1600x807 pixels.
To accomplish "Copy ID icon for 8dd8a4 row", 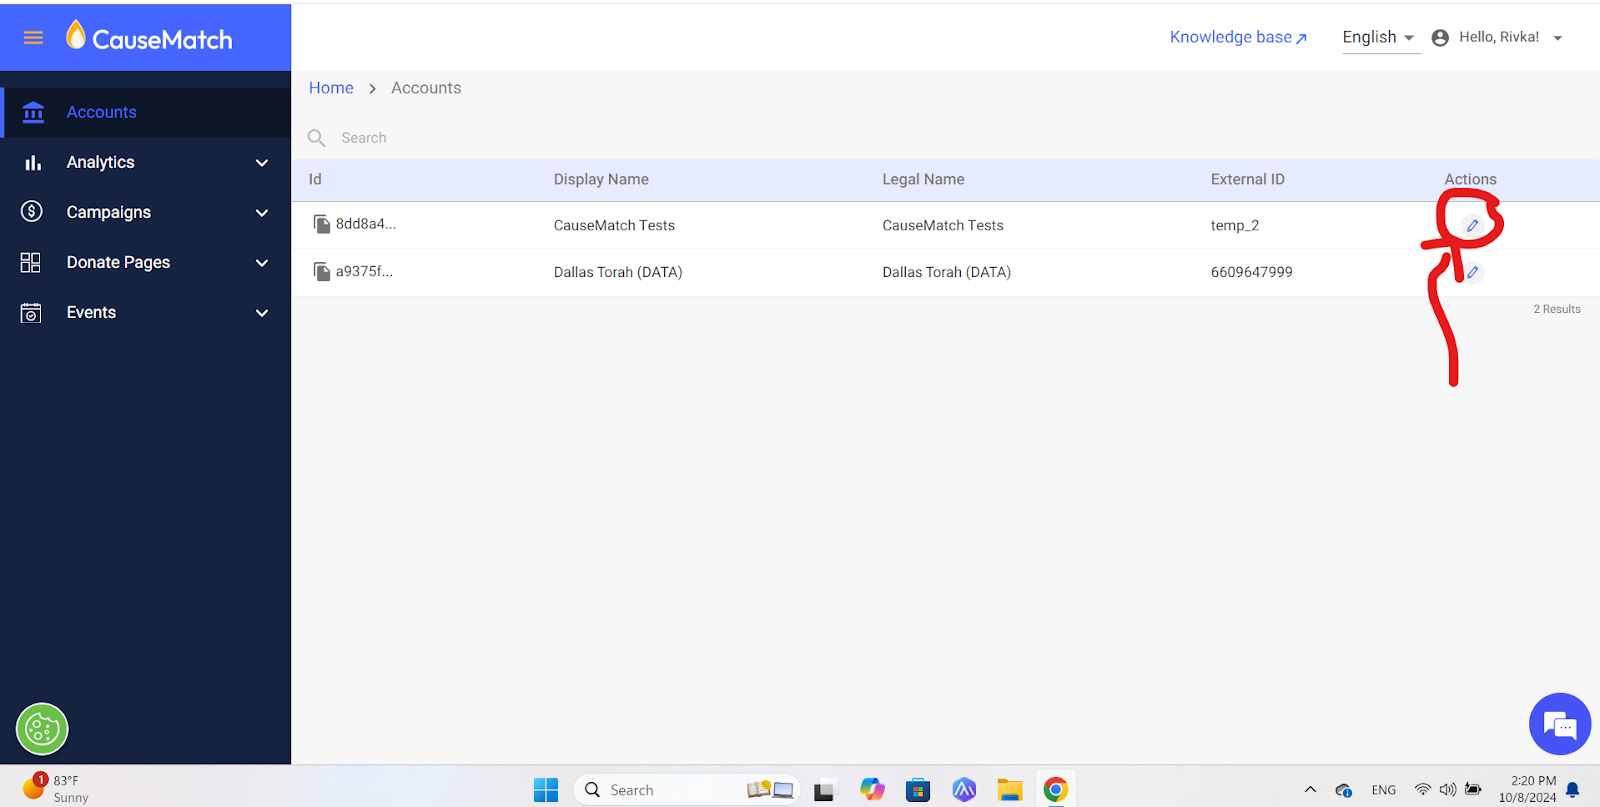I will (322, 224).
